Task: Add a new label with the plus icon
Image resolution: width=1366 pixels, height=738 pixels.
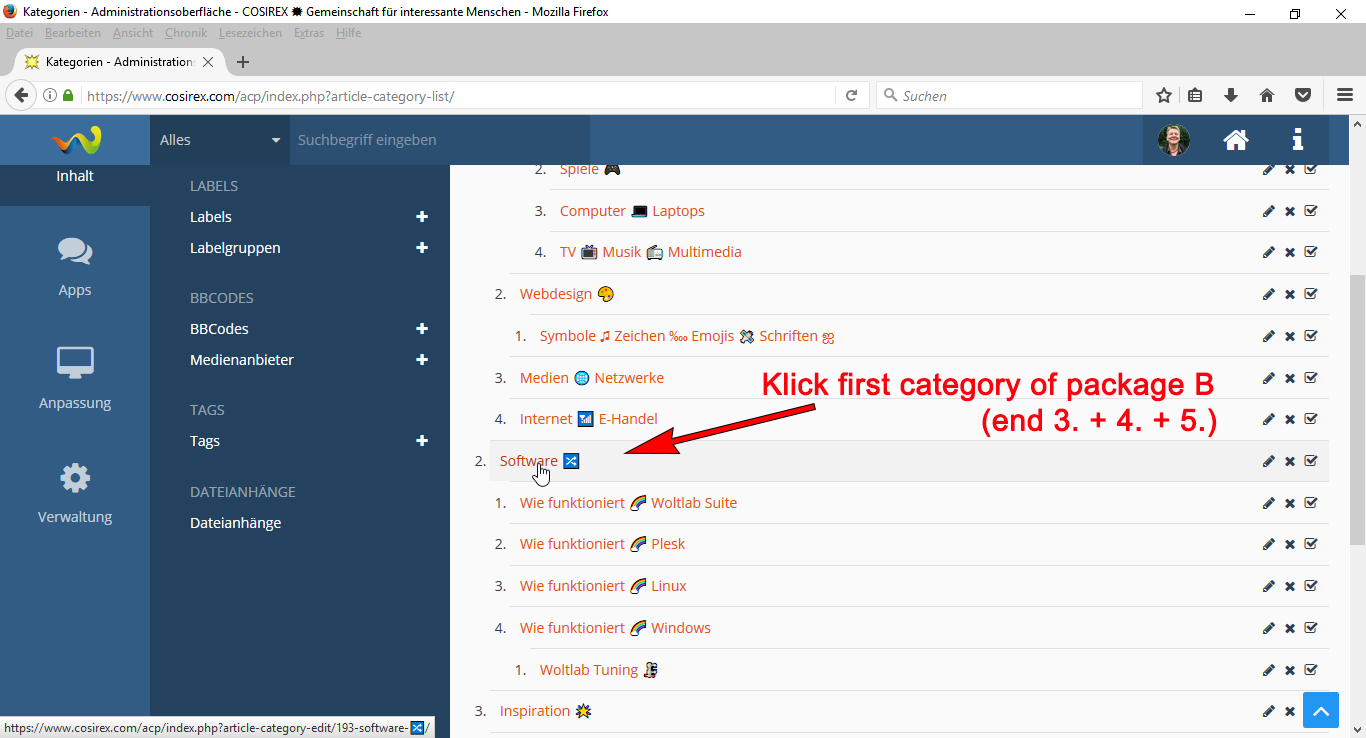Action: 422,217
